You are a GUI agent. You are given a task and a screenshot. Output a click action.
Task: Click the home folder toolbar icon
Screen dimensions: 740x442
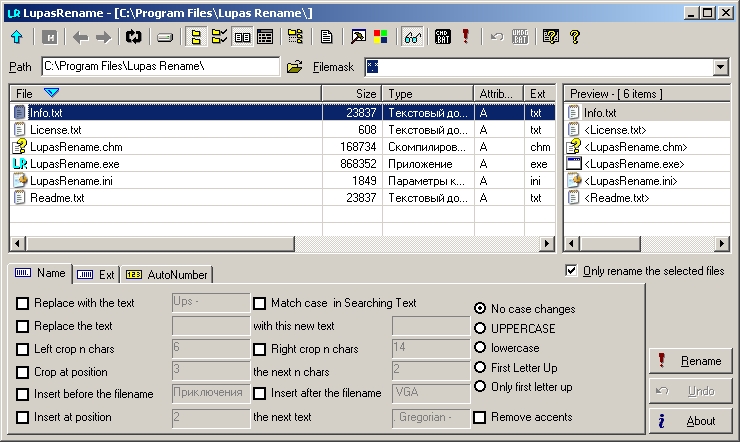click(x=49, y=37)
